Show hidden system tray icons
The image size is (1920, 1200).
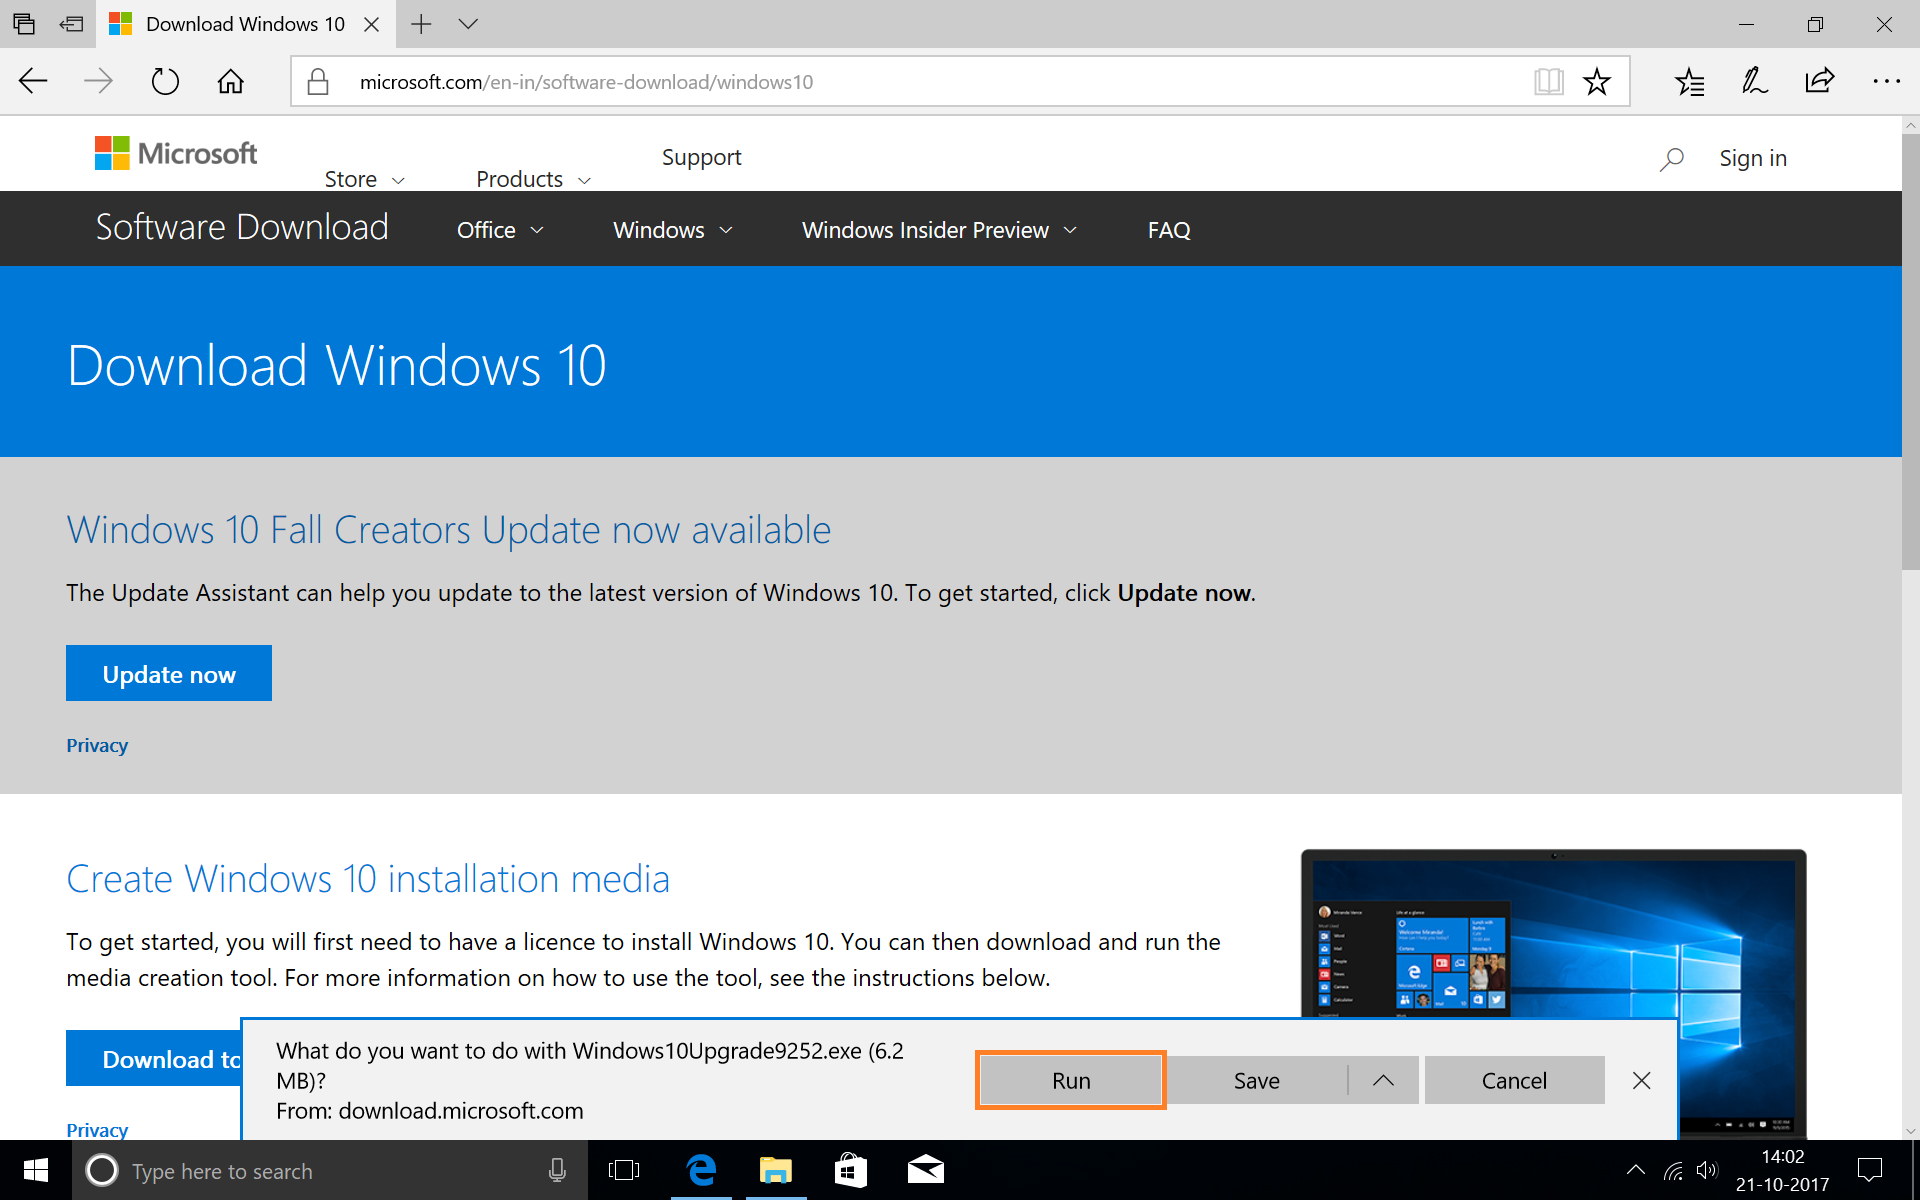pos(1636,1170)
